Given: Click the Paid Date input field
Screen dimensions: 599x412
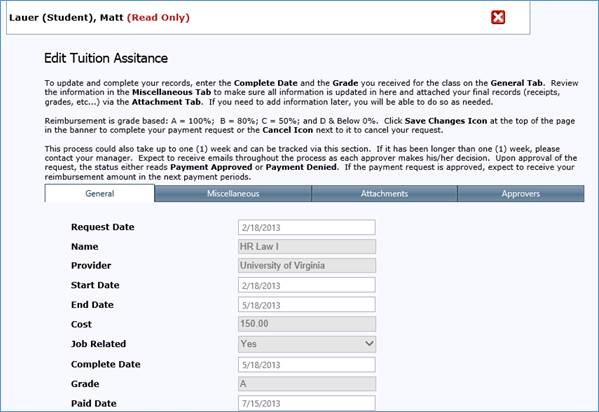Looking at the screenshot, I should click(307, 403).
